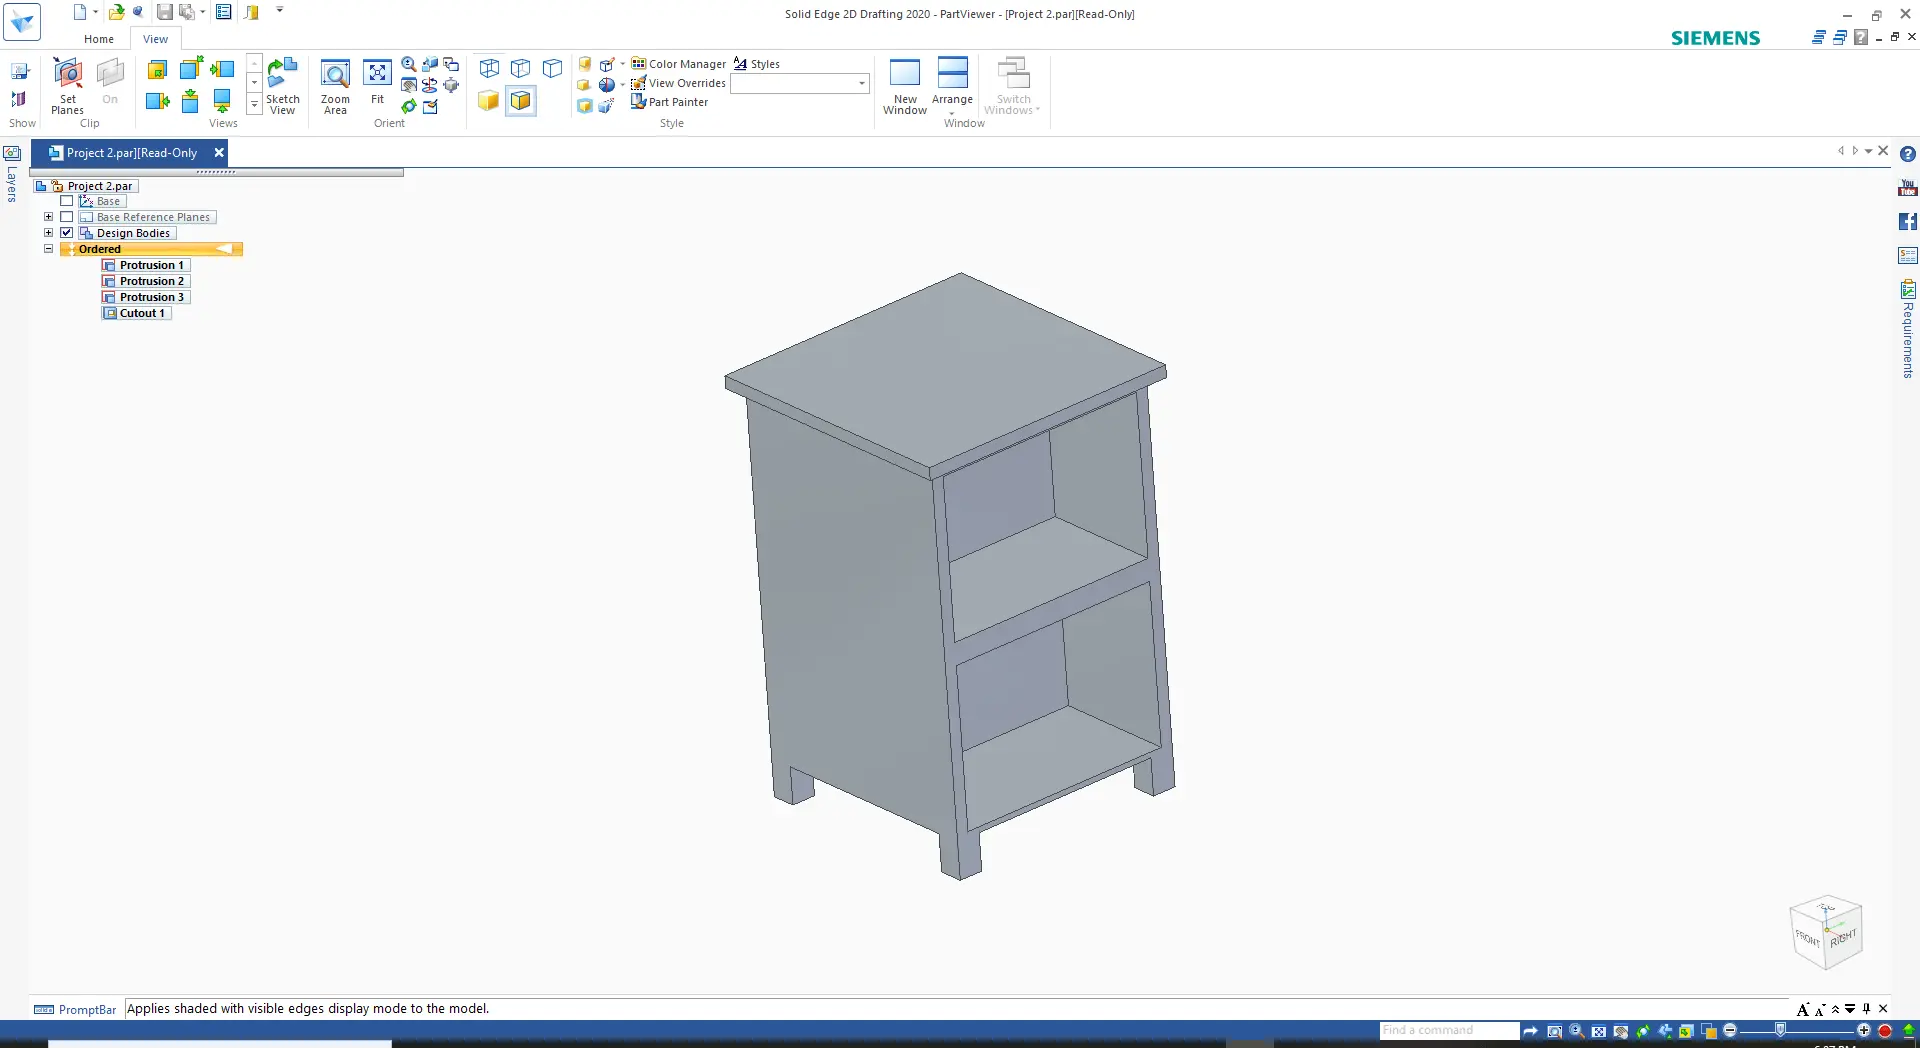Select Cutout 1 in feature tree
Image resolution: width=1920 pixels, height=1048 pixels.
point(141,313)
